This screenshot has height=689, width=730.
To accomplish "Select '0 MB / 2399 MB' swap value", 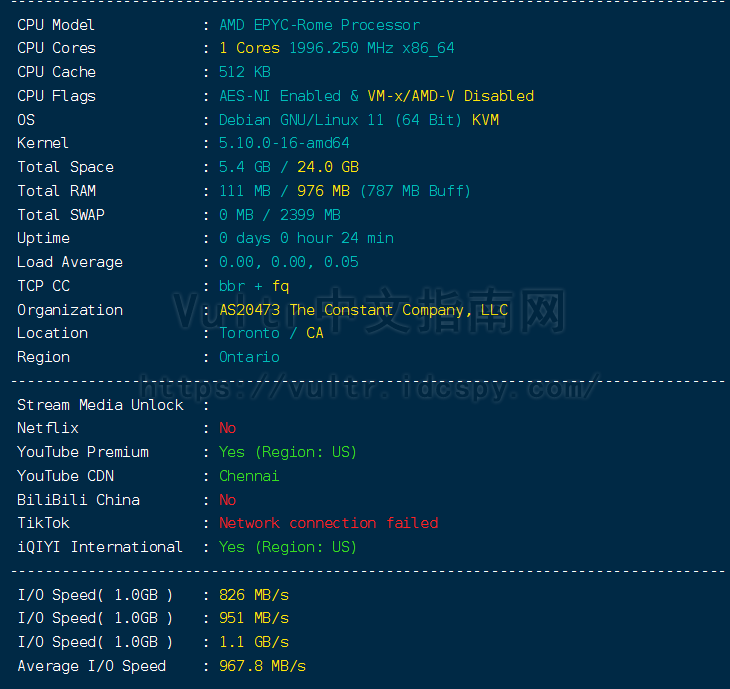I will [x=280, y=215].
